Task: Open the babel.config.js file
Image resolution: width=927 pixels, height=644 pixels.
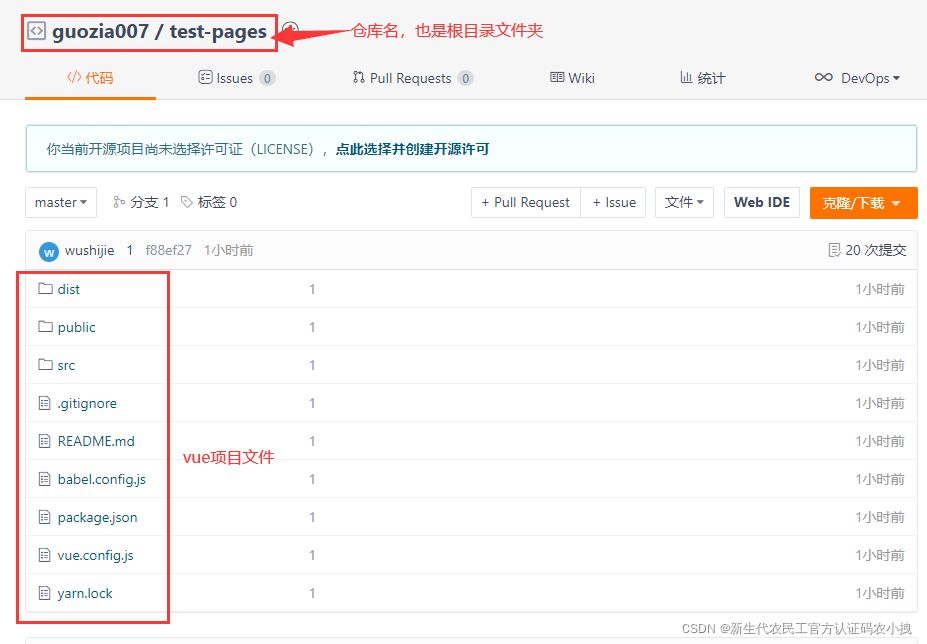Action: coord(102,480)
